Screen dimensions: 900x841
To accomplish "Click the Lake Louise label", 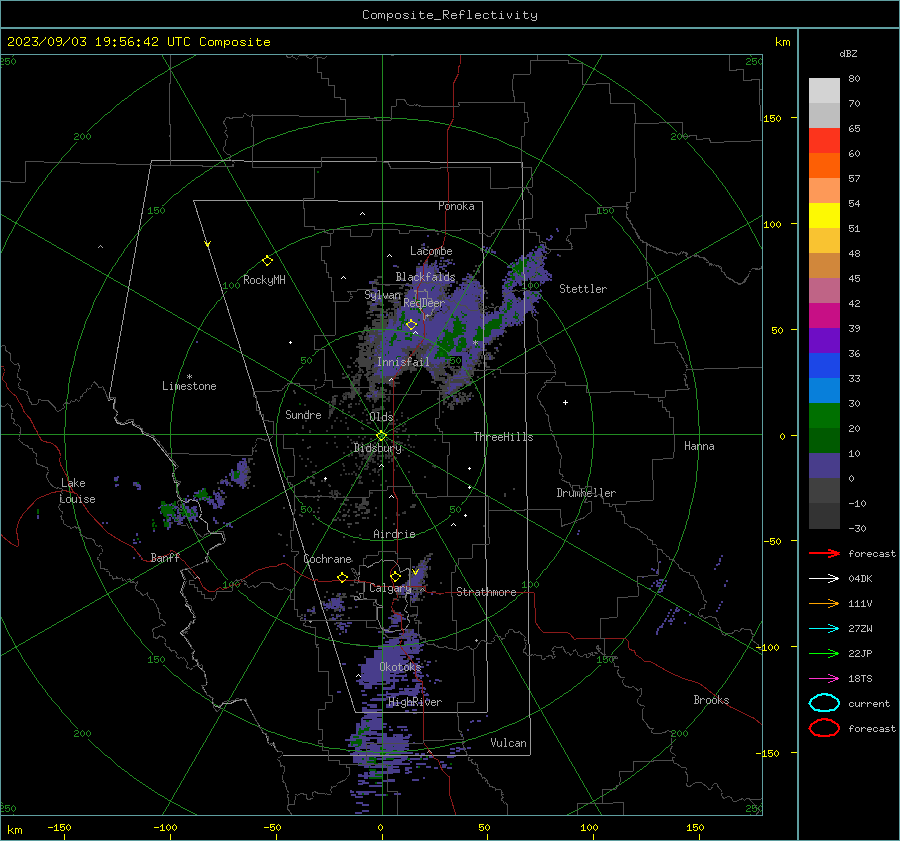I will (x=77, y=491).
